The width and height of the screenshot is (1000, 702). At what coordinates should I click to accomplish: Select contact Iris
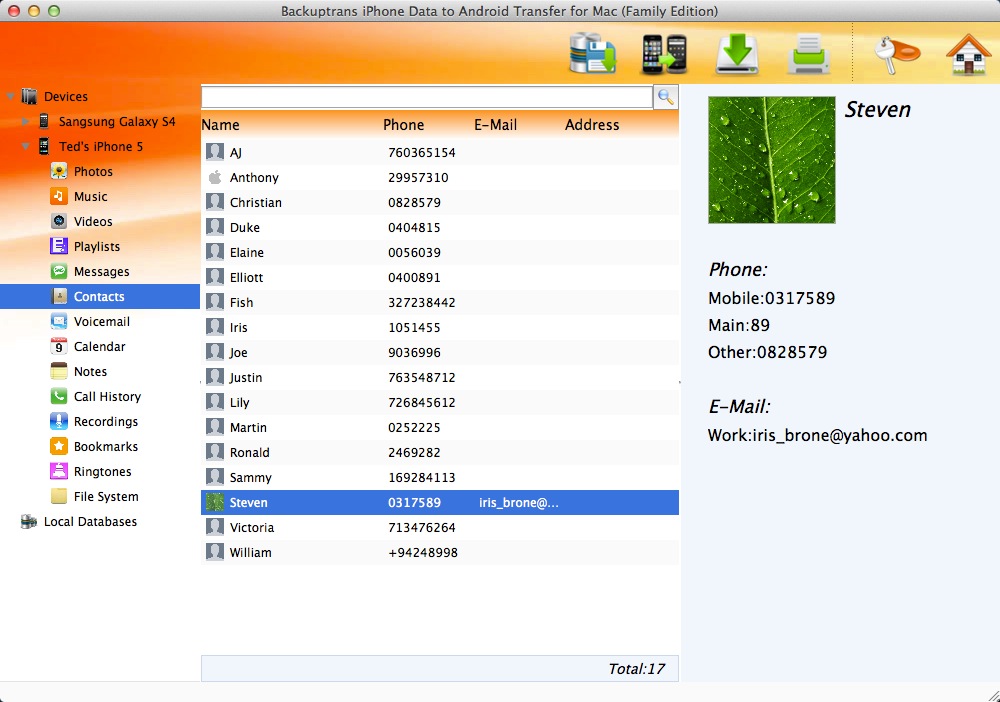pos(440,327)
